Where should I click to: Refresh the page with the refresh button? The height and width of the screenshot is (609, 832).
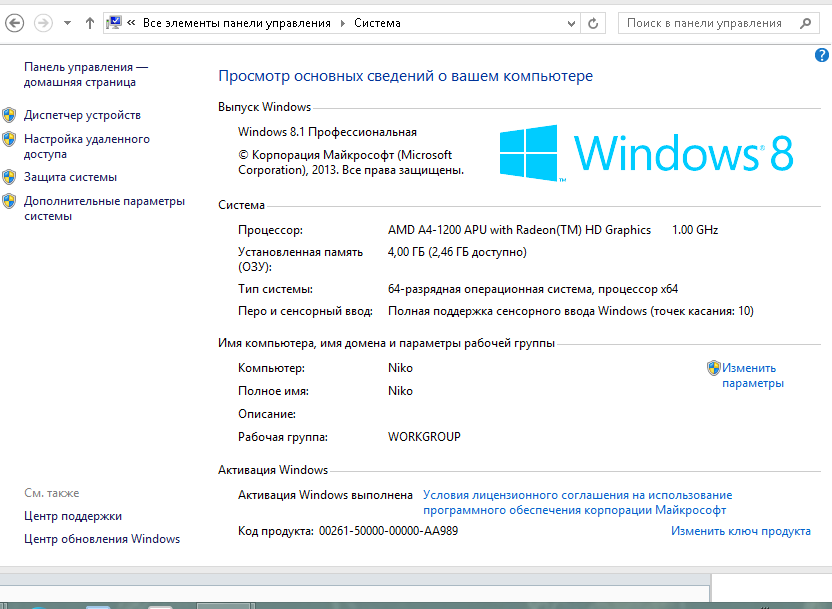point(593,23)
